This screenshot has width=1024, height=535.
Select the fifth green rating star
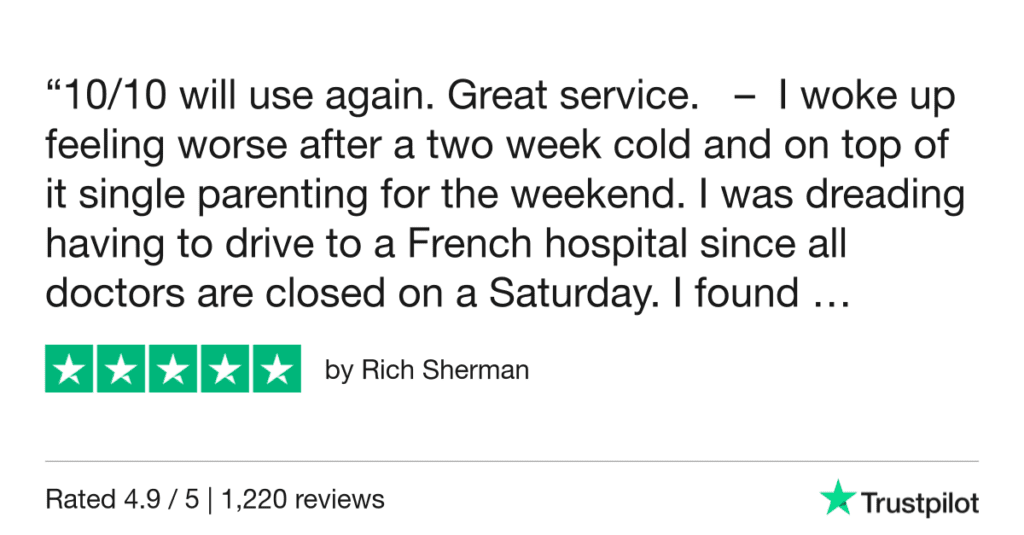[275, 370]
